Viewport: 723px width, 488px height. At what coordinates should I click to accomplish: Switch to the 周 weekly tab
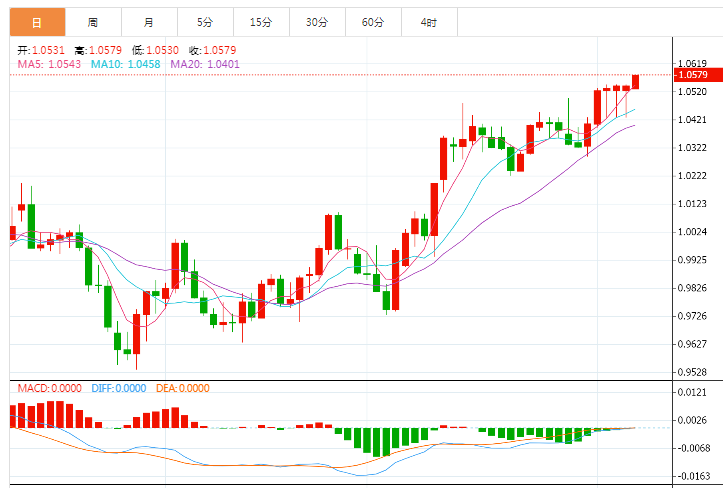(94, 22)
